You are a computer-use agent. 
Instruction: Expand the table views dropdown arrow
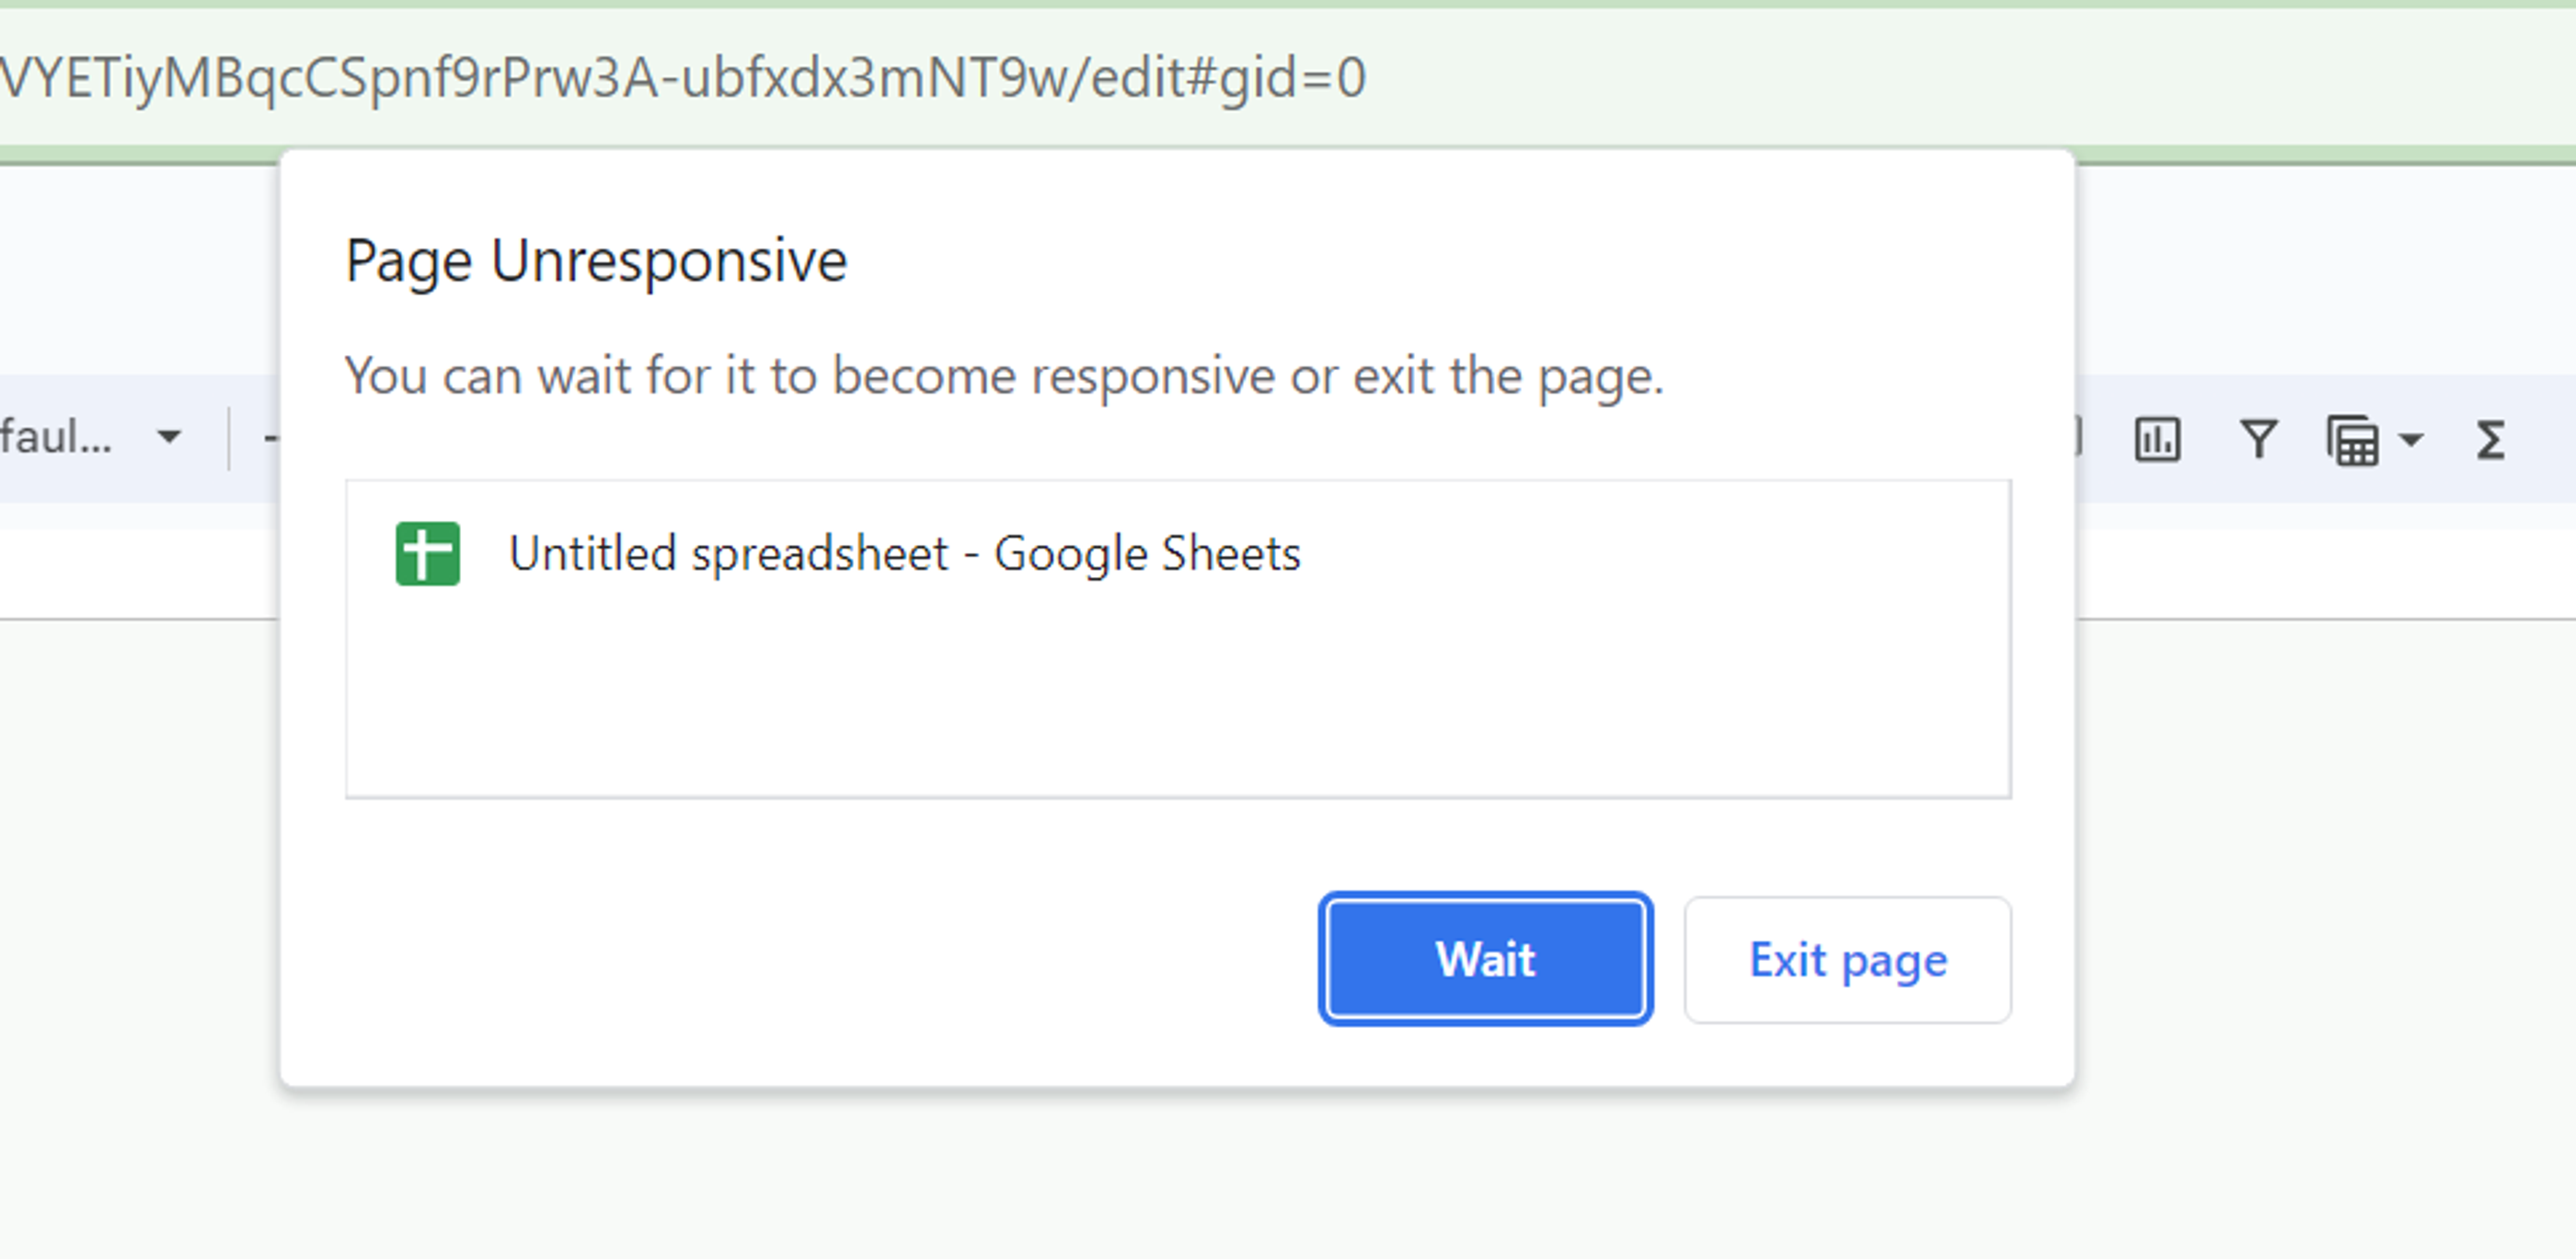pyautogui.click(x=2410, y=440)
